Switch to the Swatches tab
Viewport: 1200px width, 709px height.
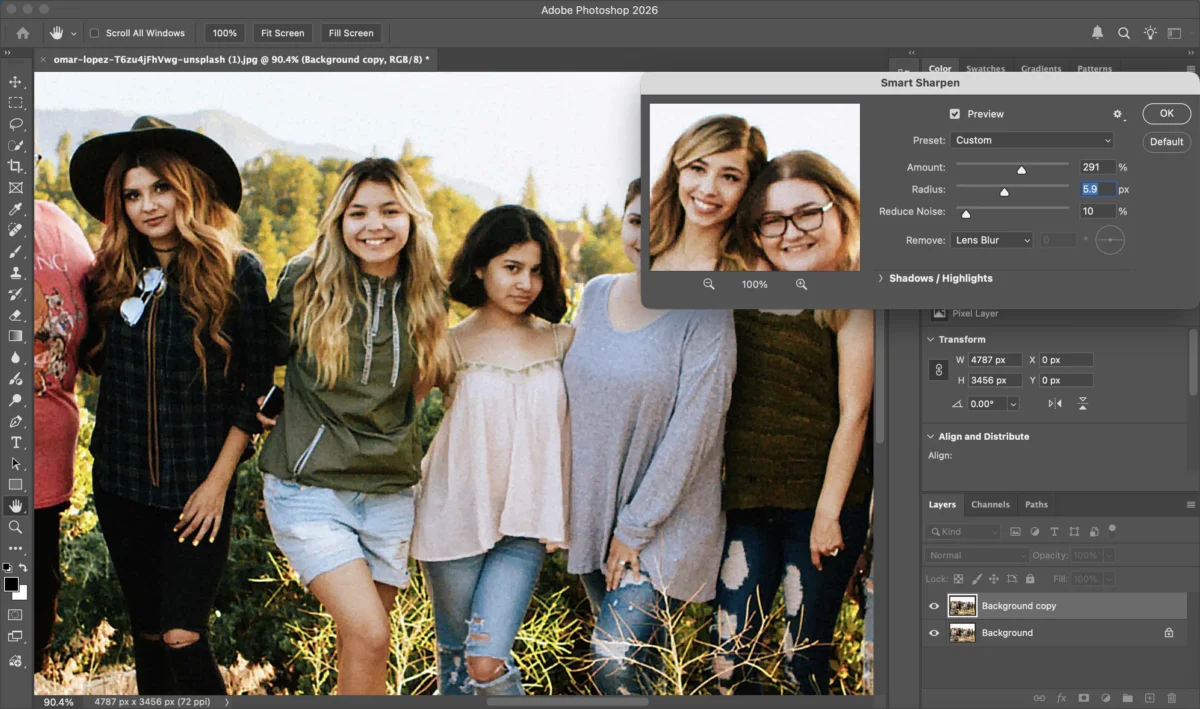(985, 69)
